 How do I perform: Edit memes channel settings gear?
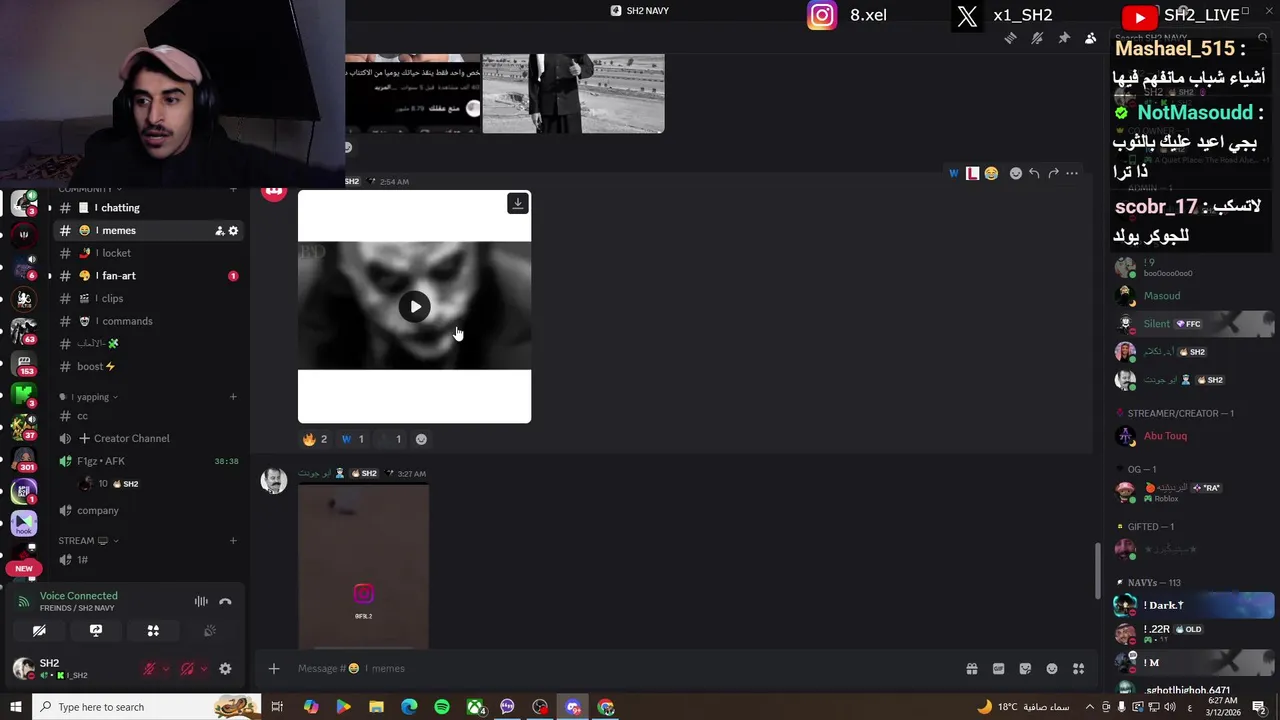pyautogui.click(x=234, y=231)
